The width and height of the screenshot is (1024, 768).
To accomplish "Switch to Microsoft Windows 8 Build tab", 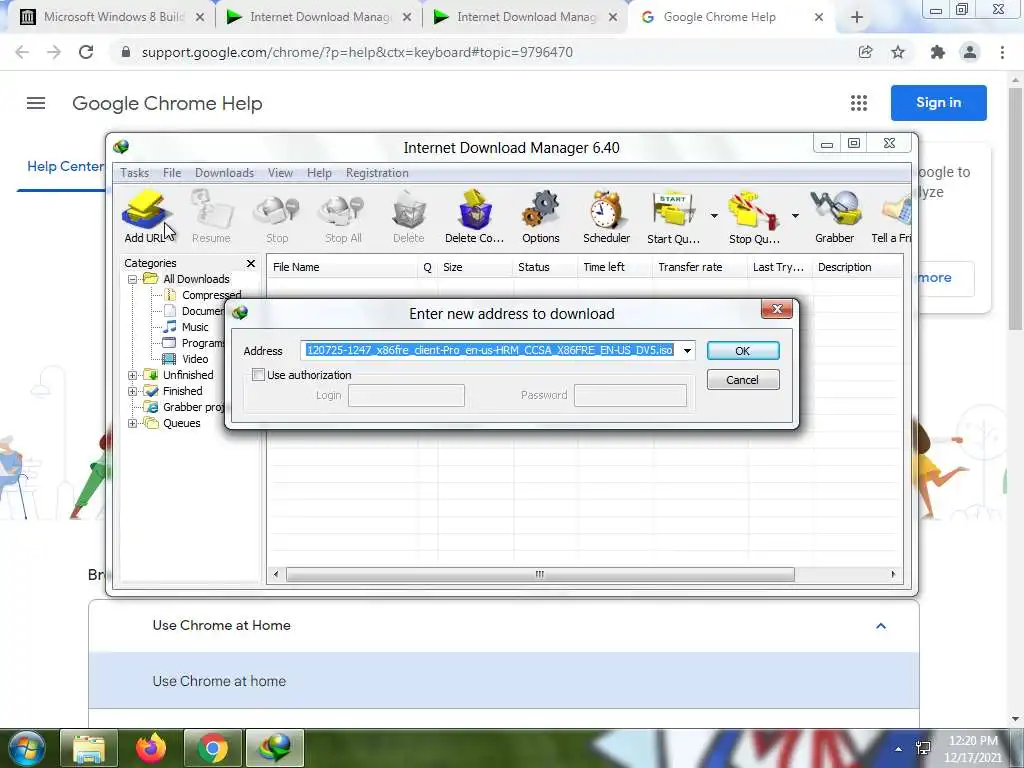I will (x=112, y=17).
